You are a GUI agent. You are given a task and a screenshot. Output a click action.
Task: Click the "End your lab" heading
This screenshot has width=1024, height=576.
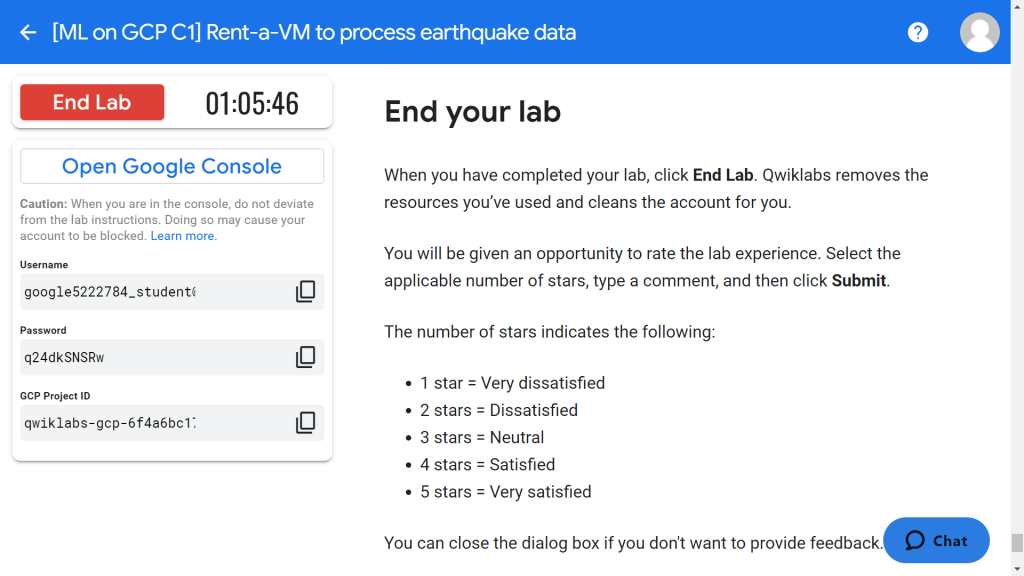[472, 111]
